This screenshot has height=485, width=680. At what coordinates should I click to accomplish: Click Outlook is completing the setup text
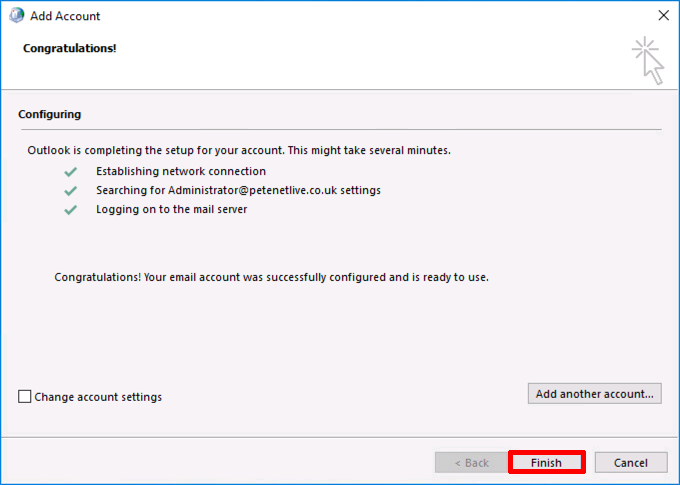(239, 151)
